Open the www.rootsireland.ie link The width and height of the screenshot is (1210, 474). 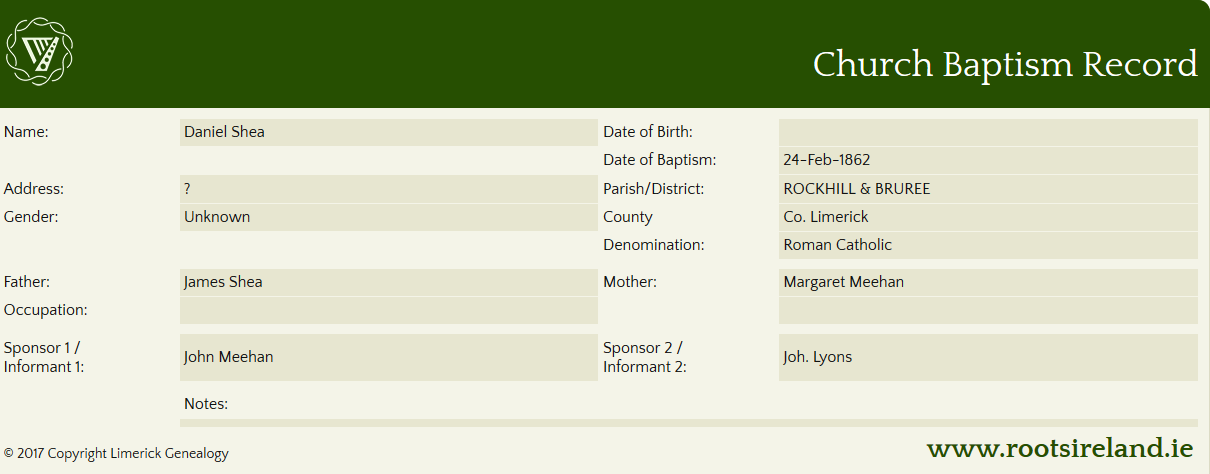click(1060, 449)
